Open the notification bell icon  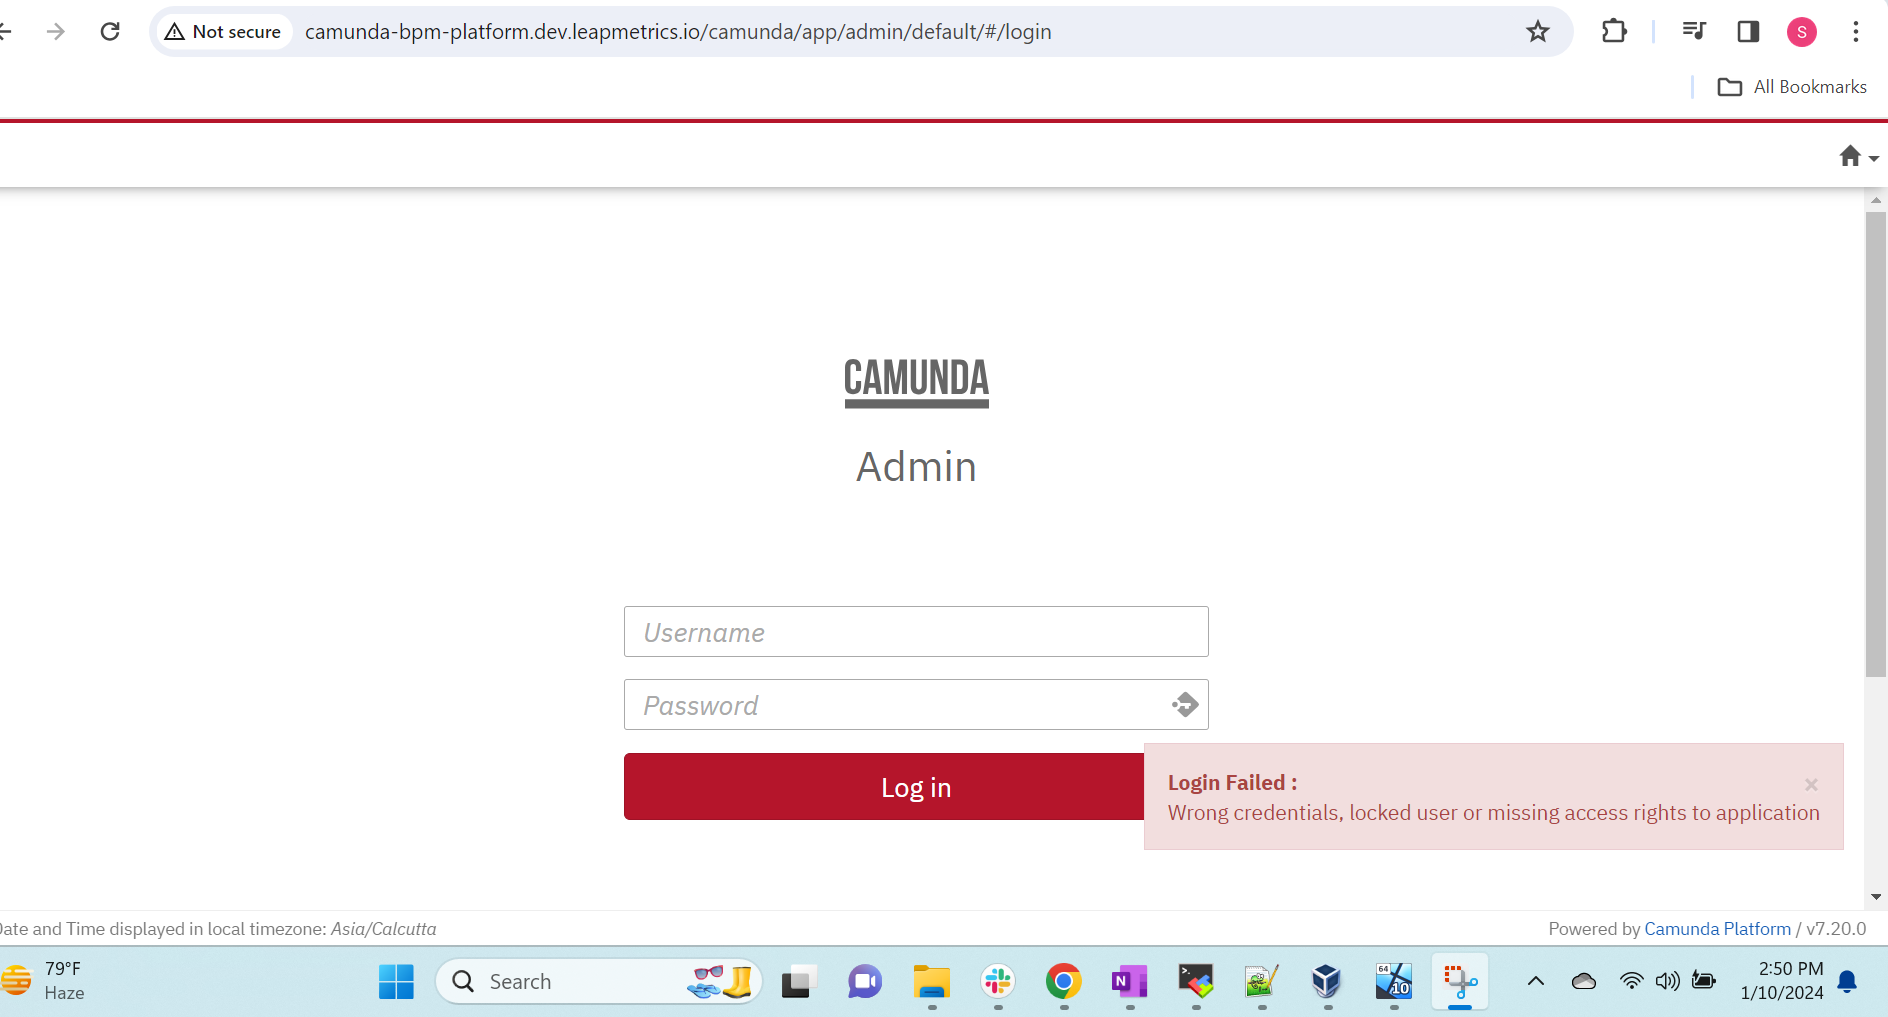pyautogui.click(x=1848, y=982)
